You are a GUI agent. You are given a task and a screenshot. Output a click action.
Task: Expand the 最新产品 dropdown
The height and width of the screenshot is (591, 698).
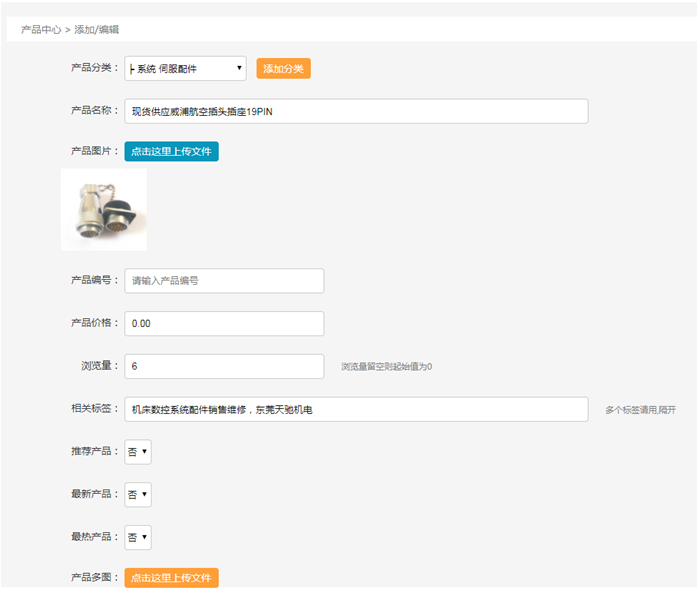pos(138,494)
